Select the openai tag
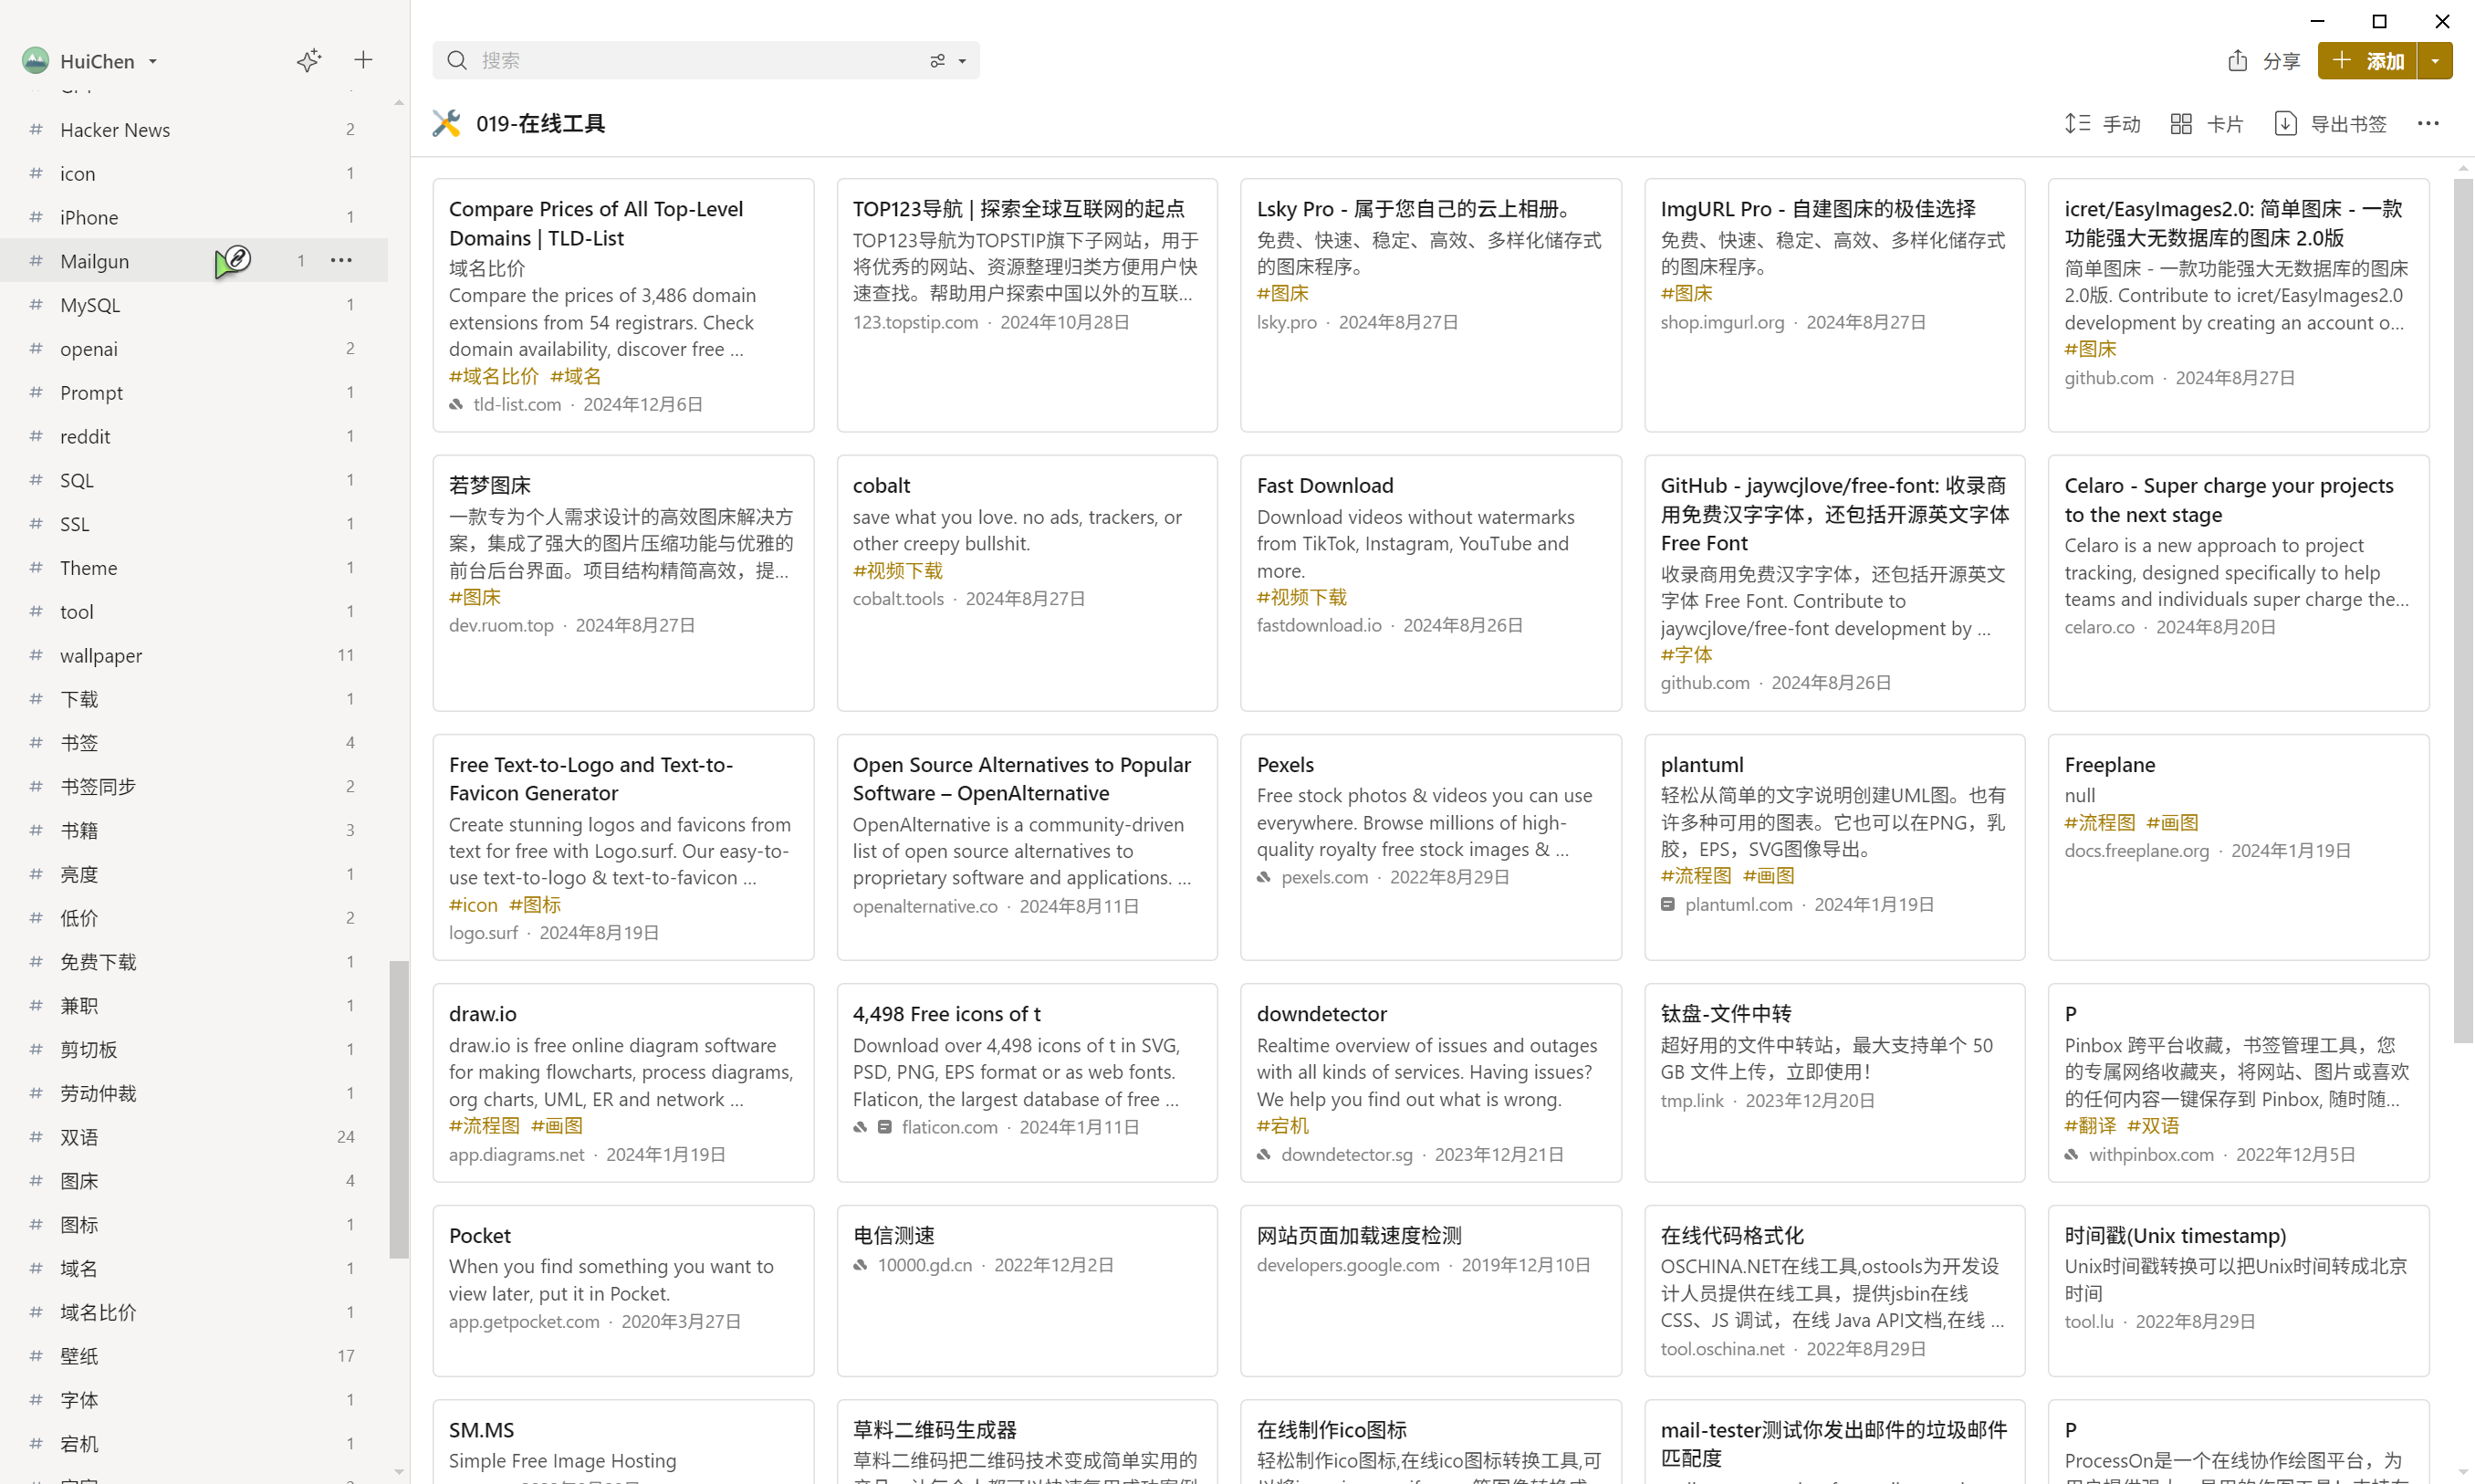The height and width of the screenshot is (1484, 2475). pos(194,348)
